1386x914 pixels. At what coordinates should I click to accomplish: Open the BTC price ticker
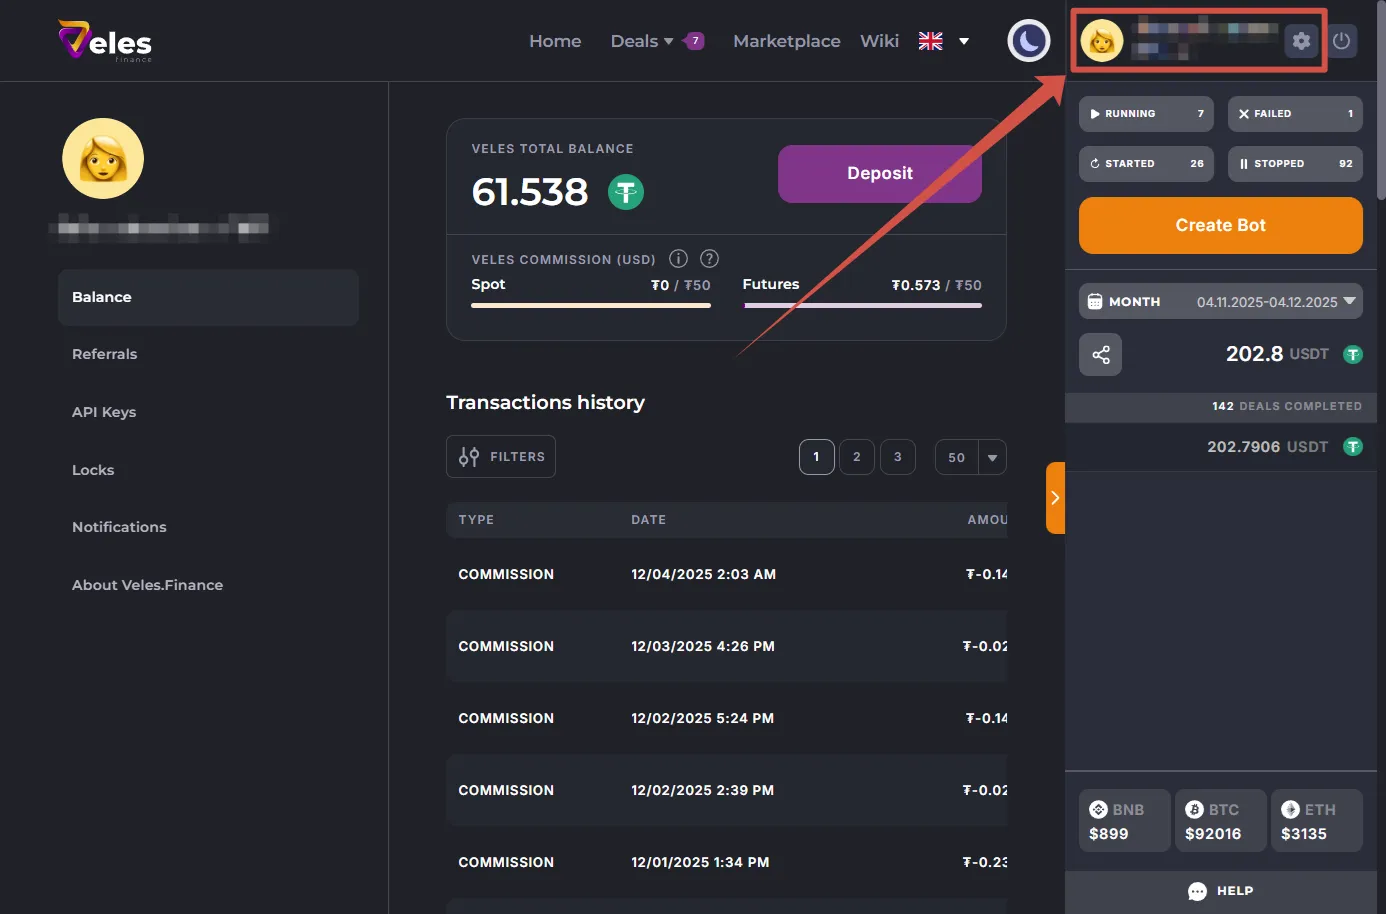pyautogui.click(x=1220, y=821)
